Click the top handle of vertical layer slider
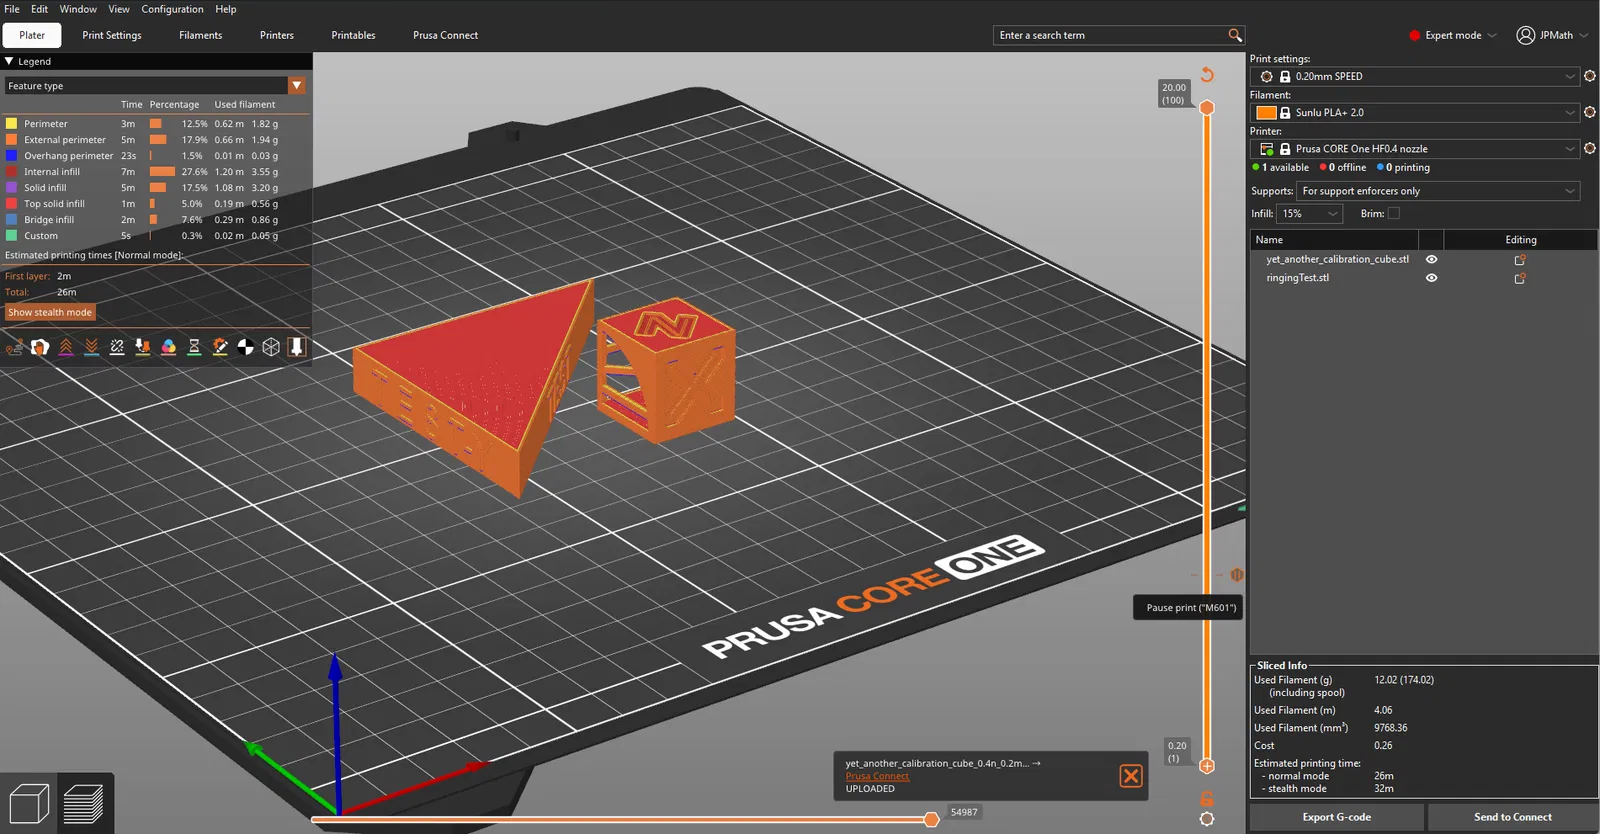Screen dimensions: 1600x834 [1207, 107]
